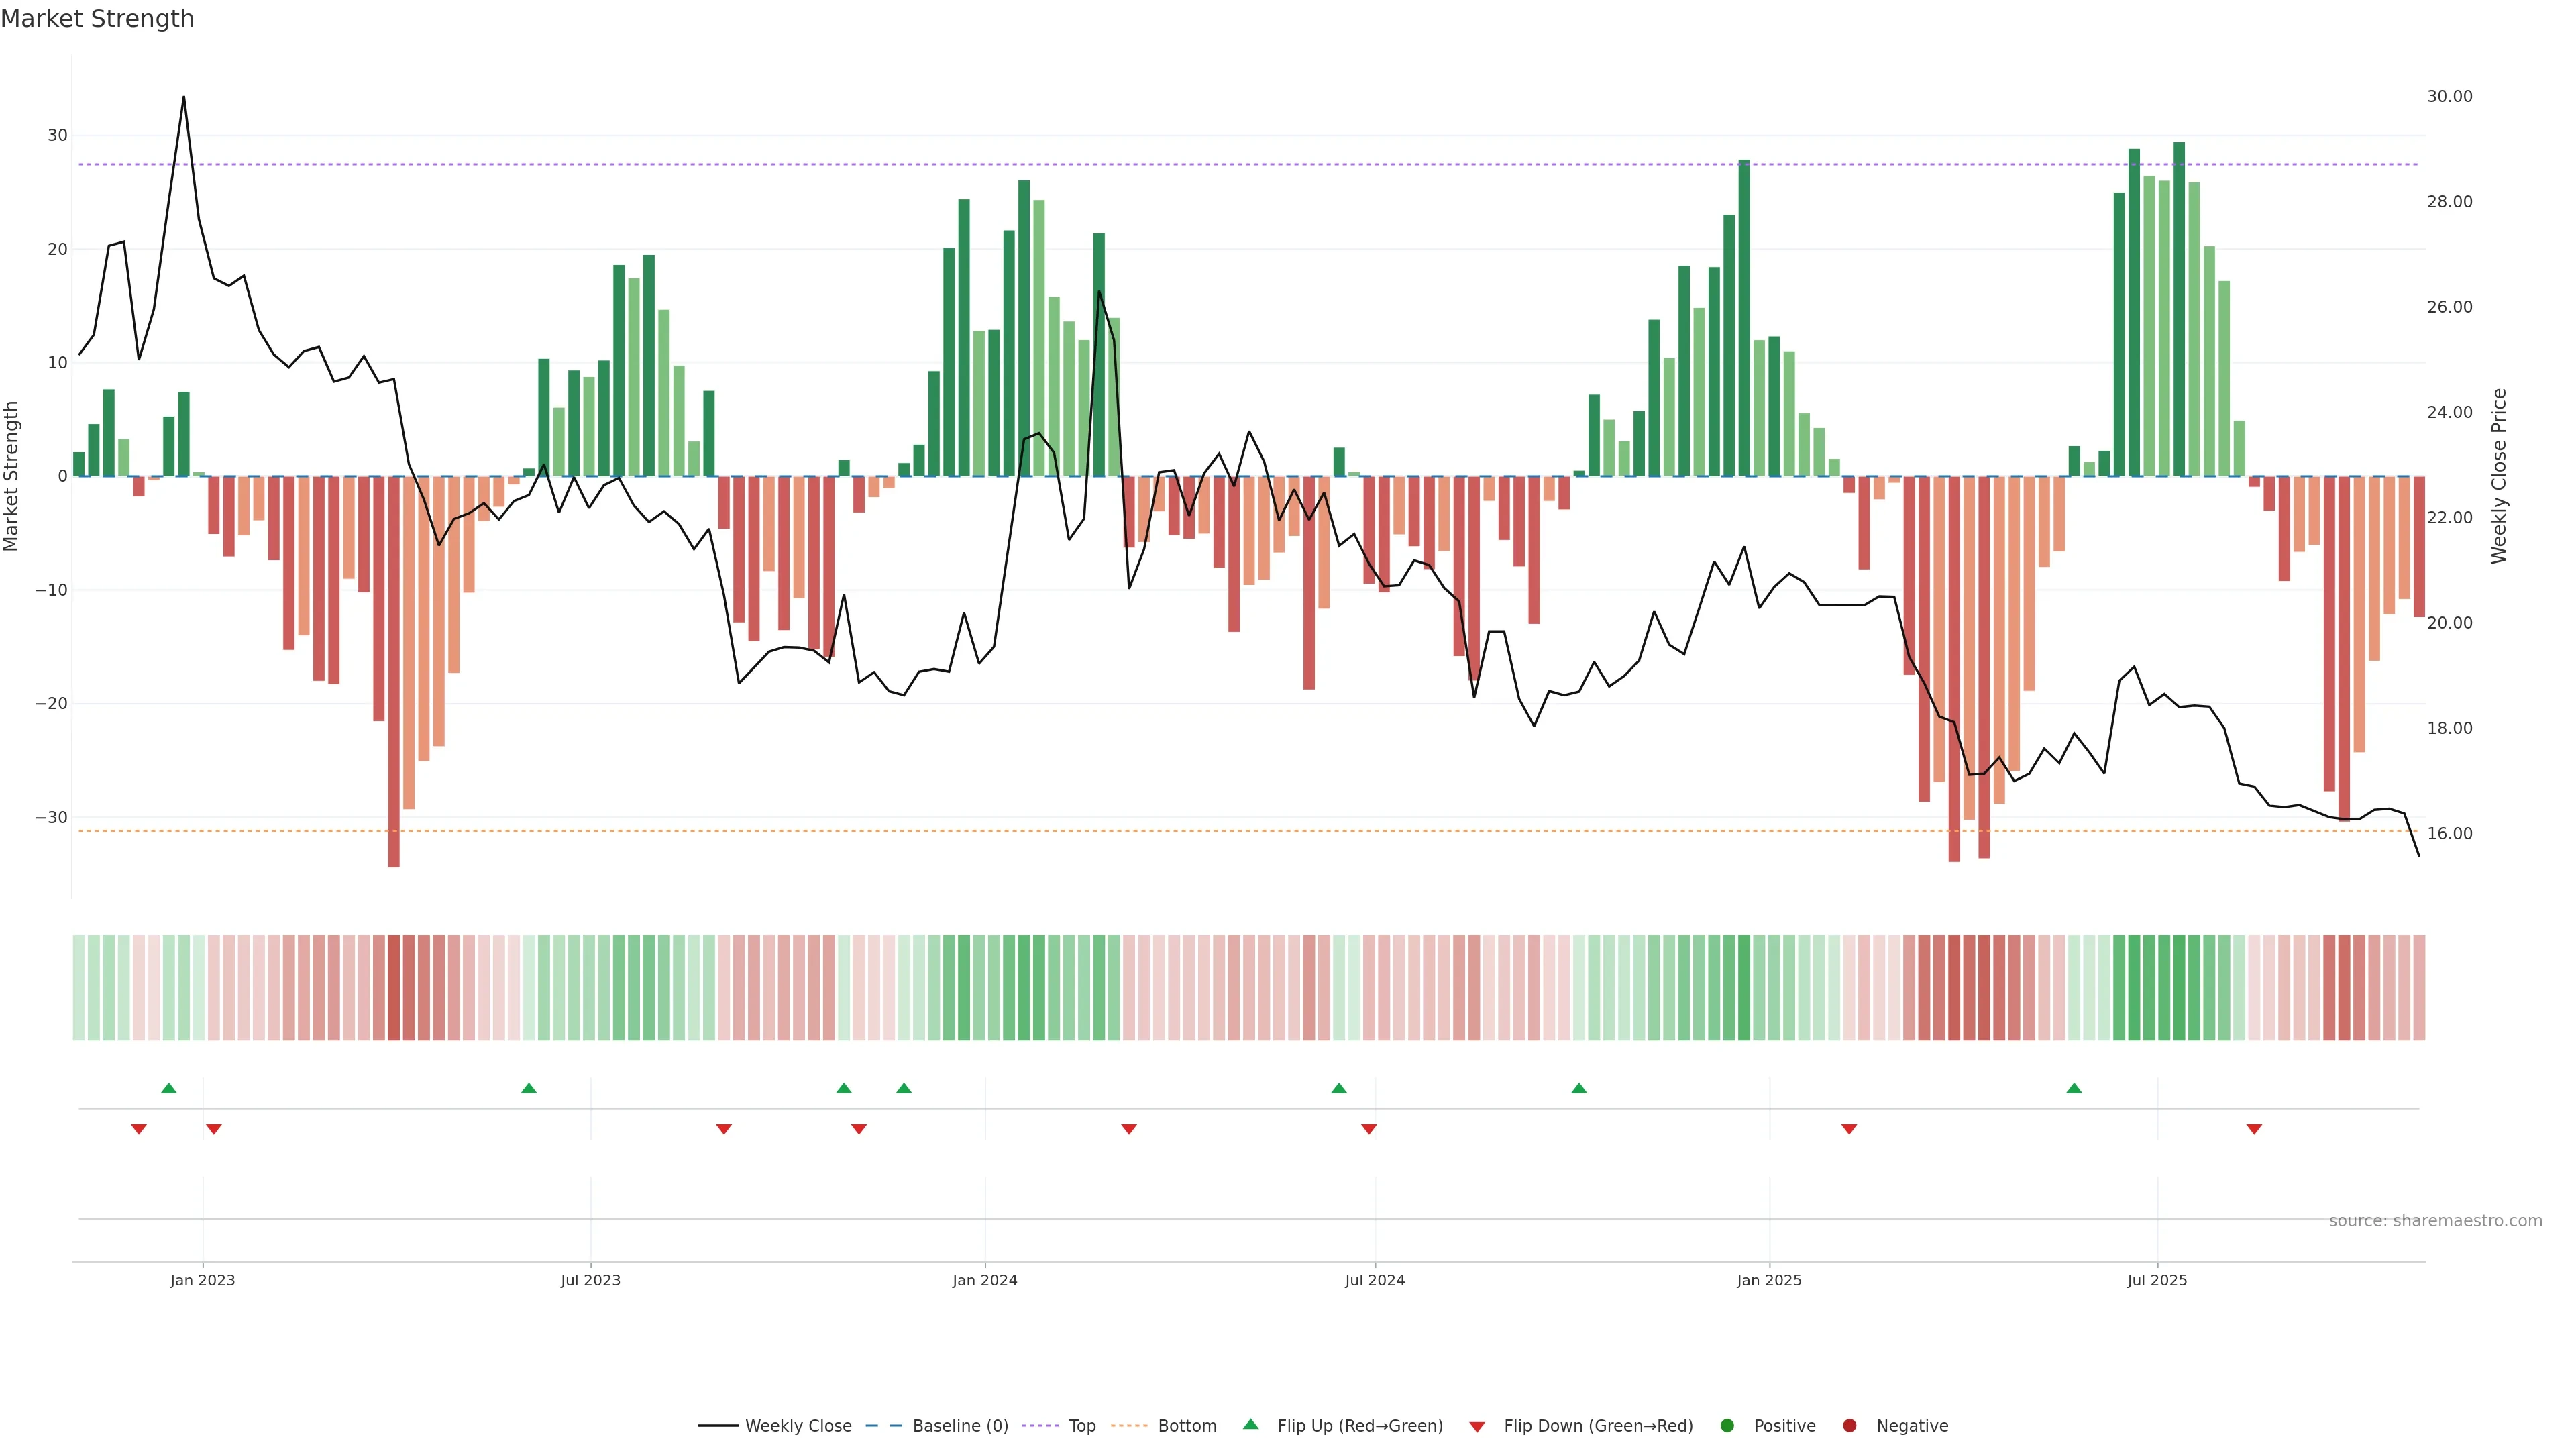
Task: Click the tallest black price peak near Jan 2023
Action: [183, 98]
